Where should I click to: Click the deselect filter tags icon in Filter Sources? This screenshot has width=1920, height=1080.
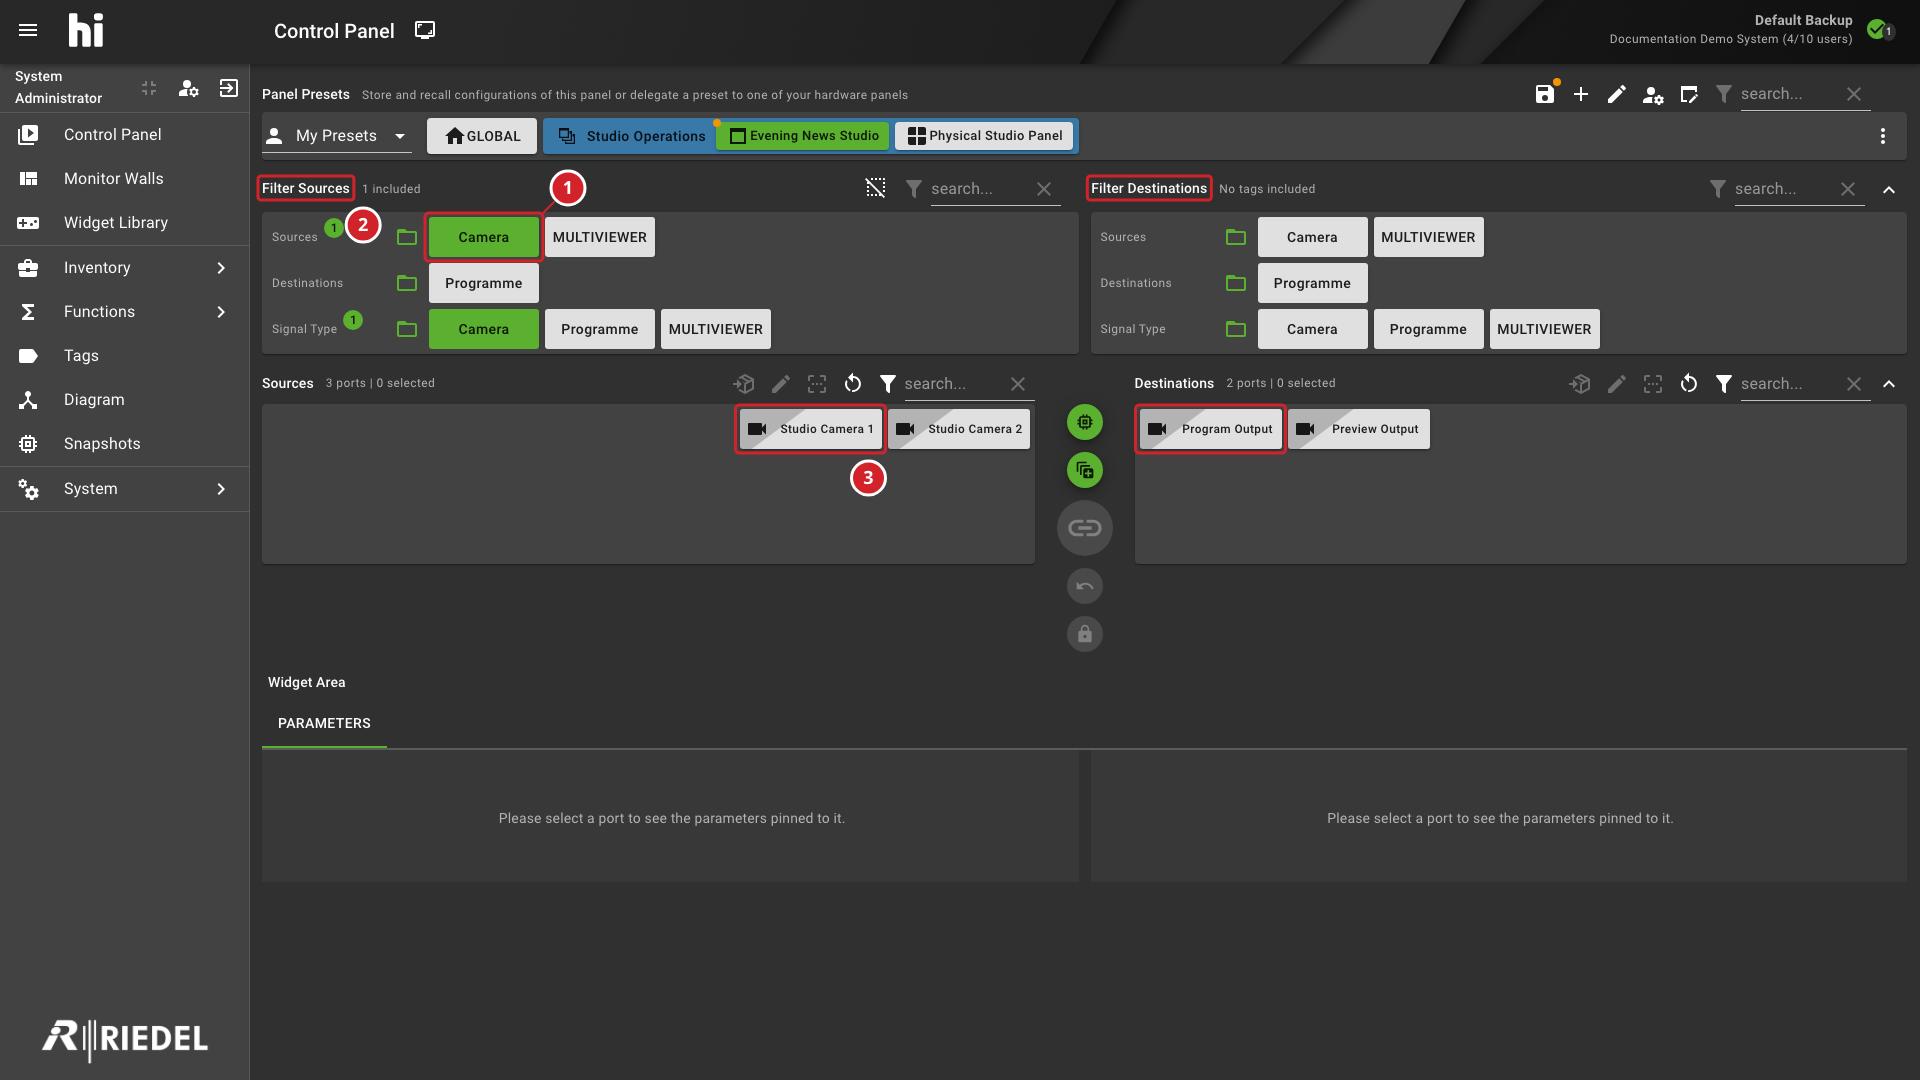[x=876, y=188]
